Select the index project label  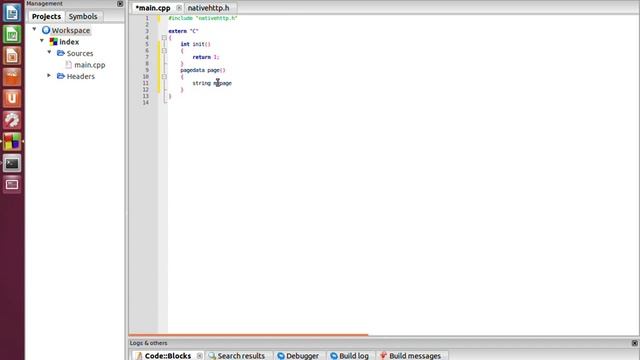pos(69,42)
